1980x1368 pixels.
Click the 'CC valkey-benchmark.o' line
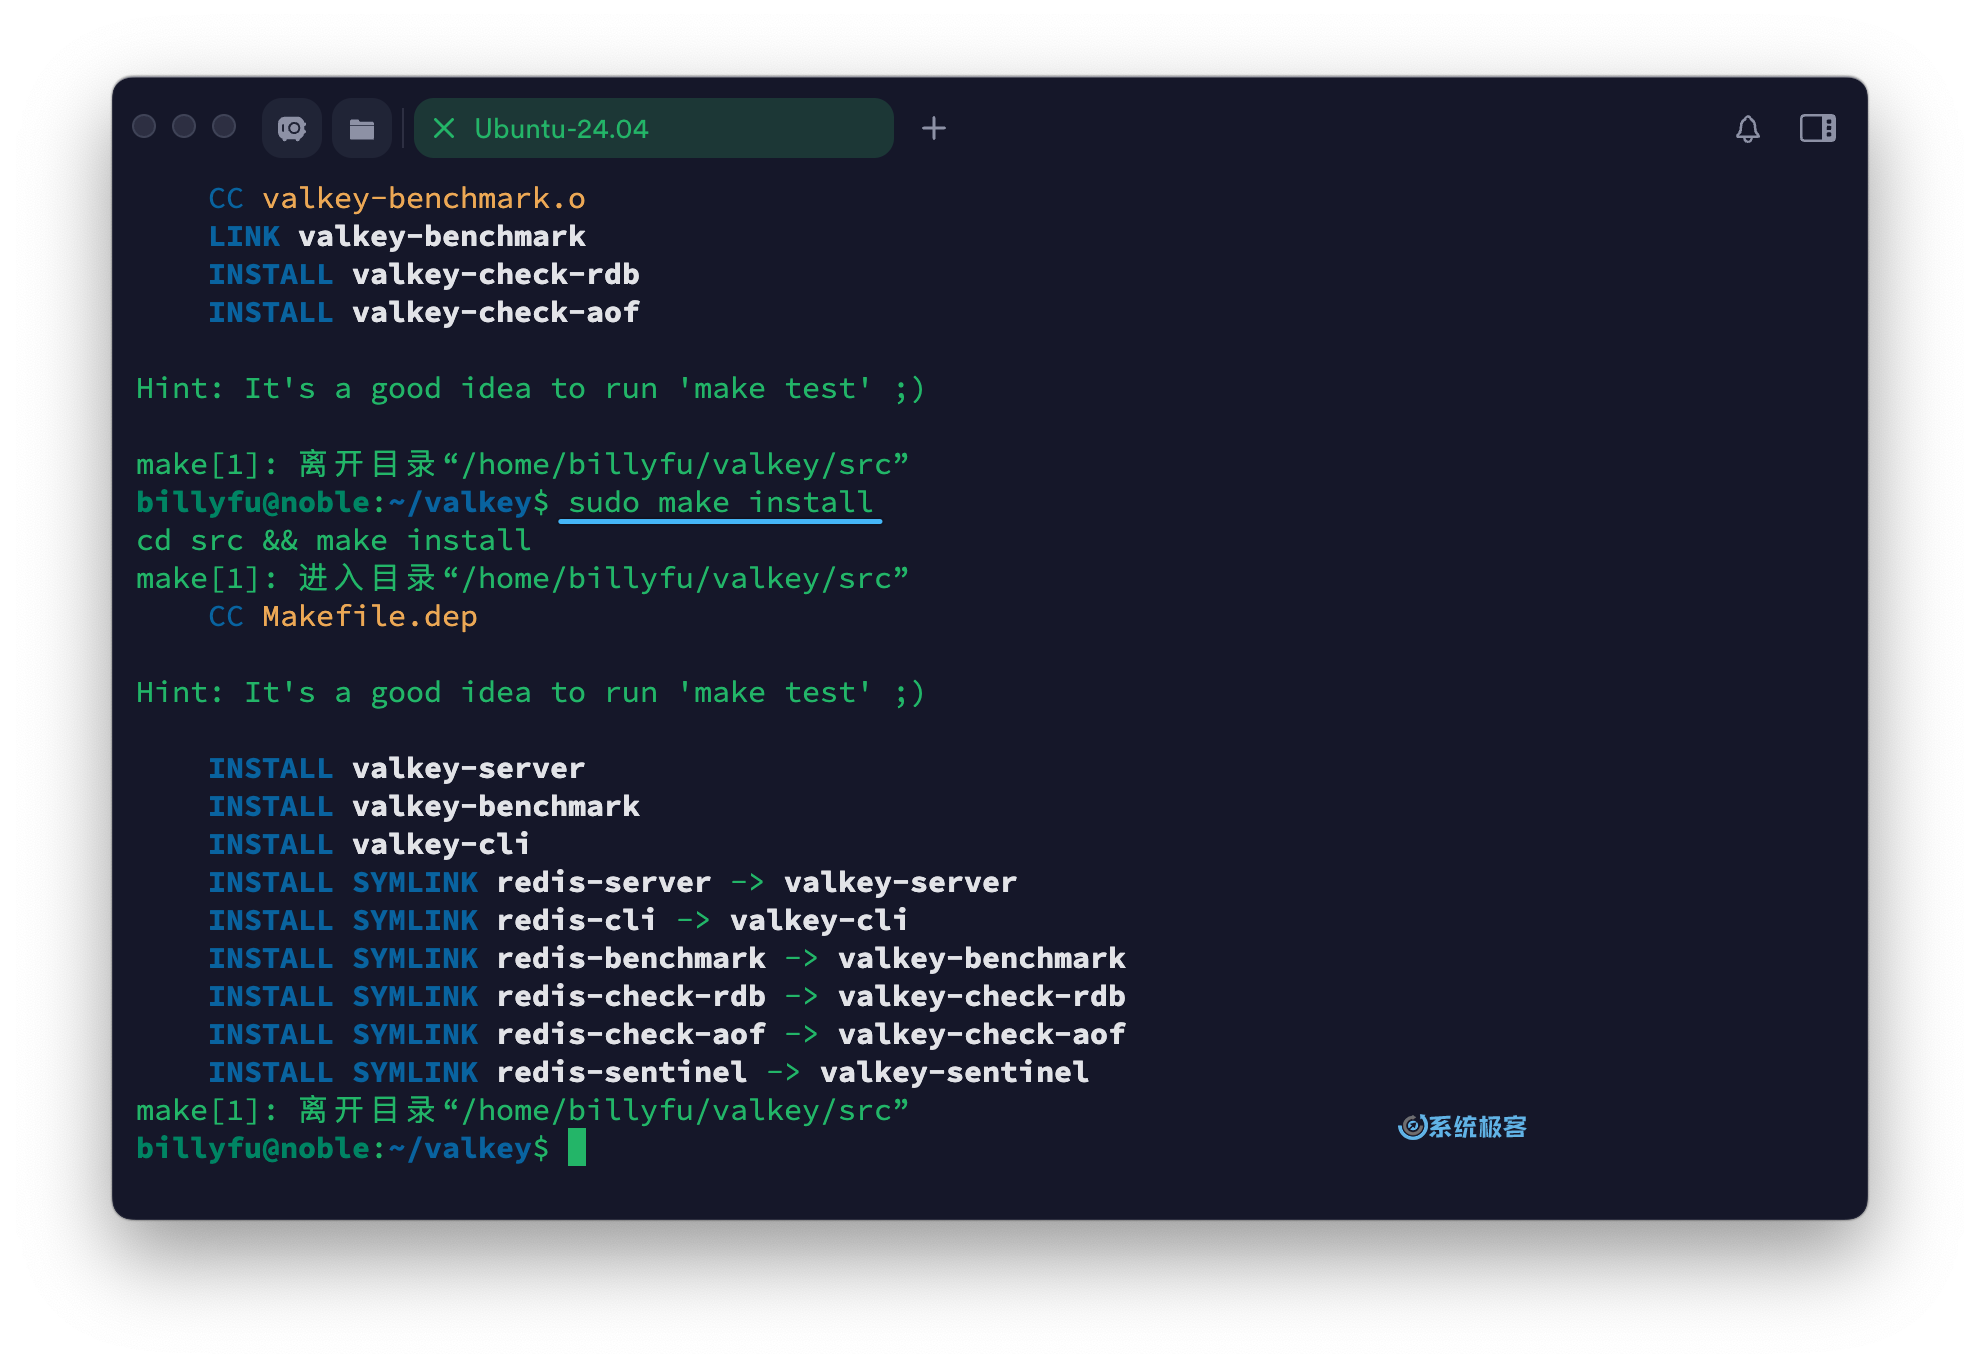[397, 198]
